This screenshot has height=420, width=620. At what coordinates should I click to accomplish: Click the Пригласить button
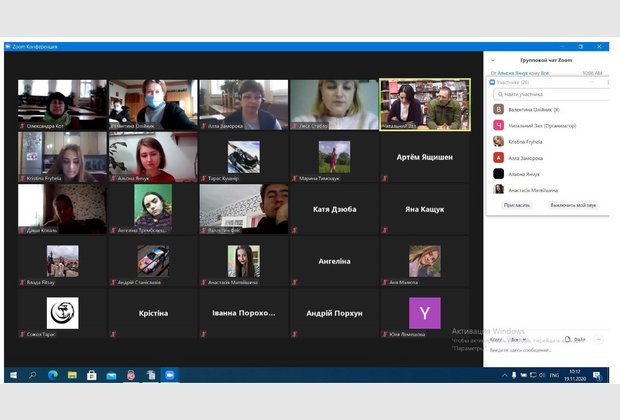[516, 204]
